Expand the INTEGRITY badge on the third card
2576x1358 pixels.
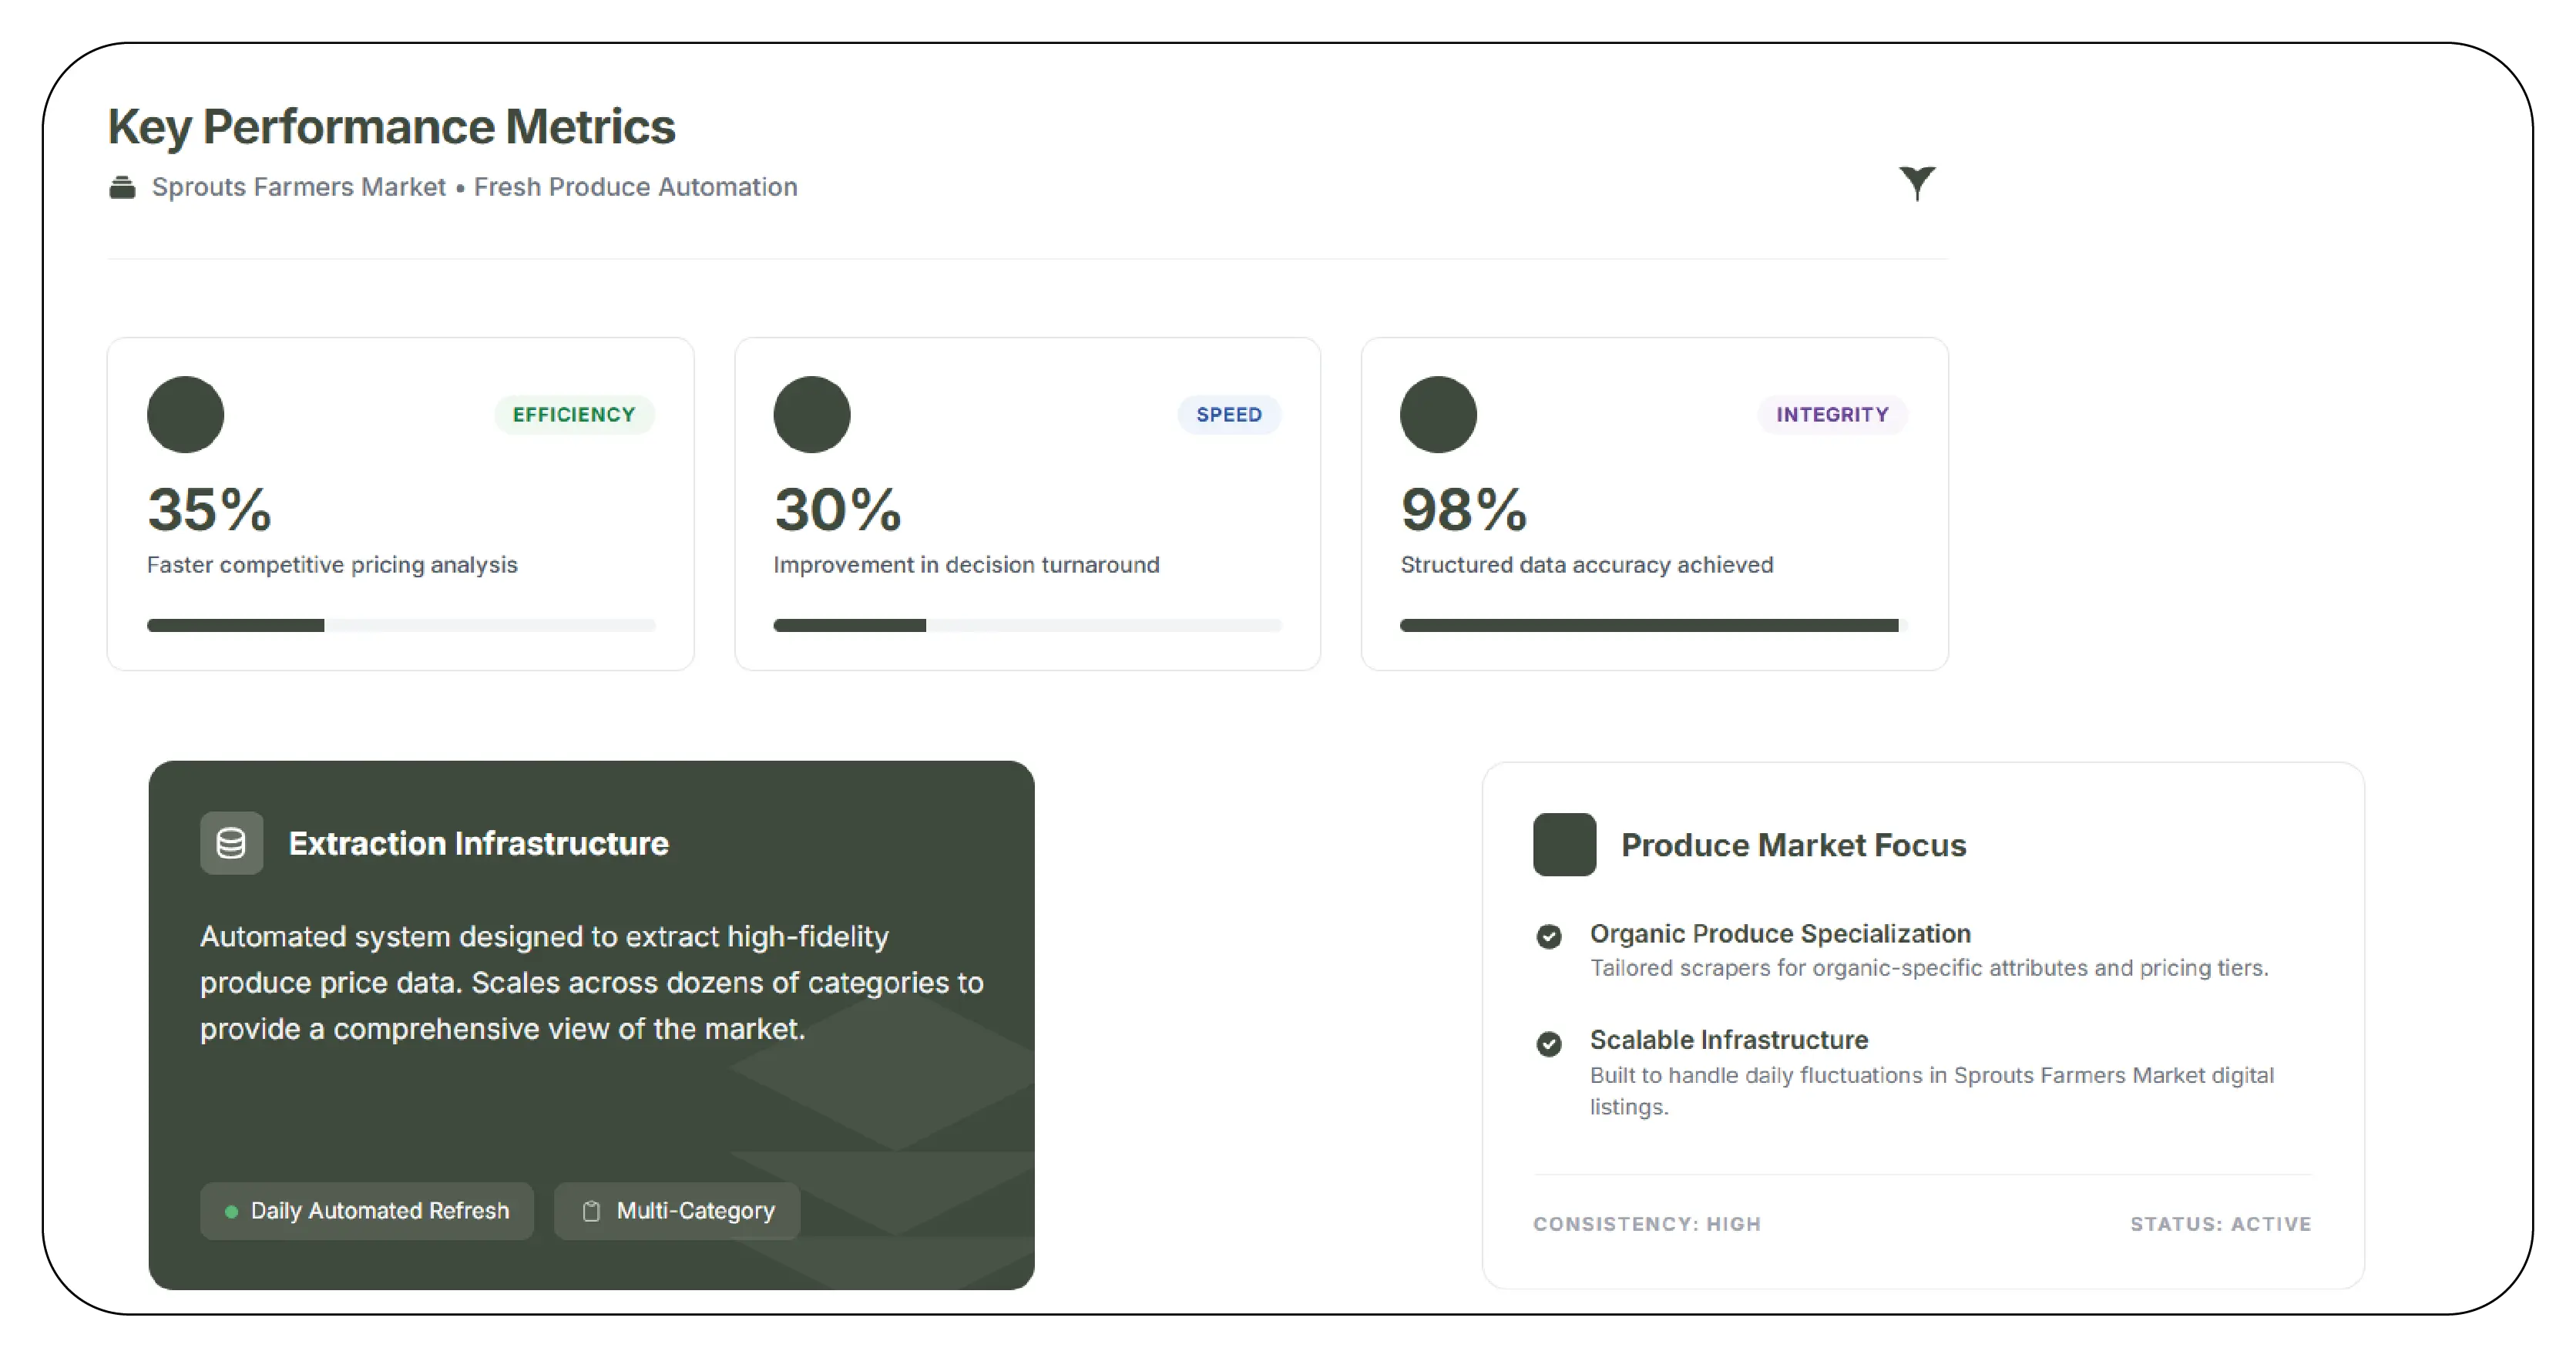1832,414
